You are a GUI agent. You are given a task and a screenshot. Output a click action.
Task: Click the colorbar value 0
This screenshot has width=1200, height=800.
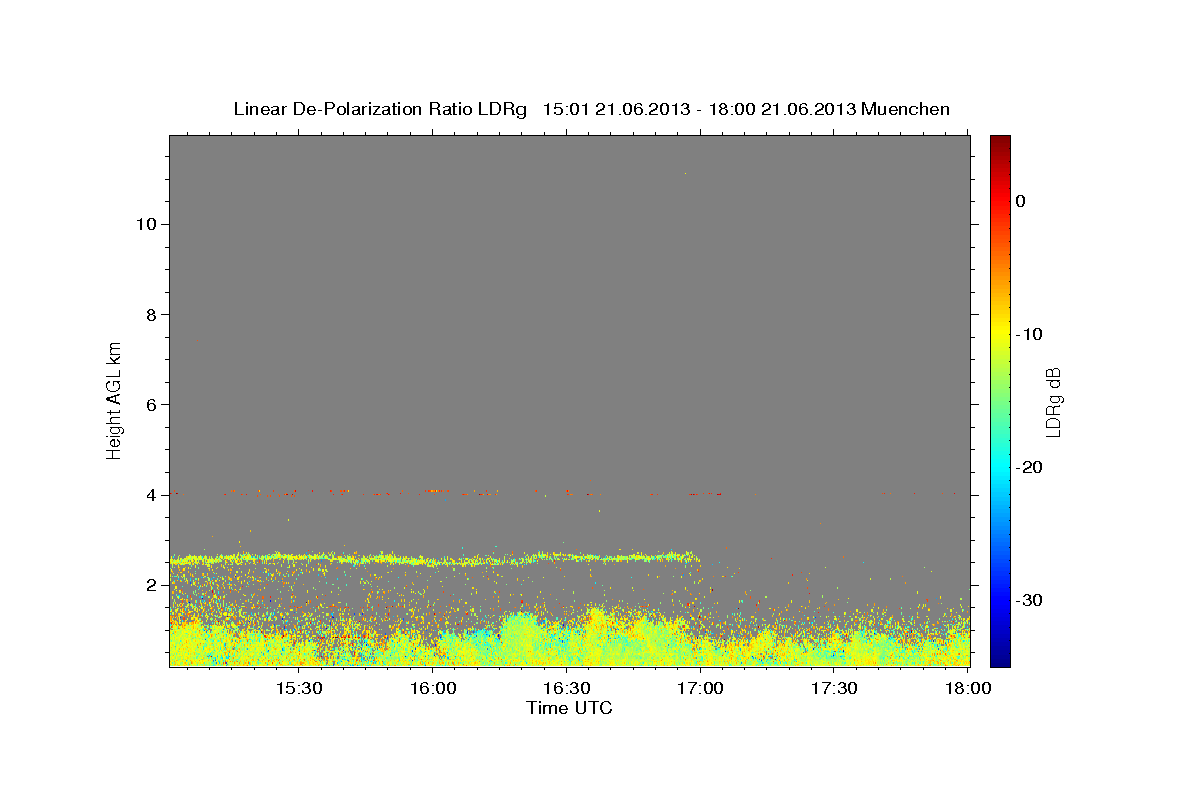click(x=1020, y=201)
